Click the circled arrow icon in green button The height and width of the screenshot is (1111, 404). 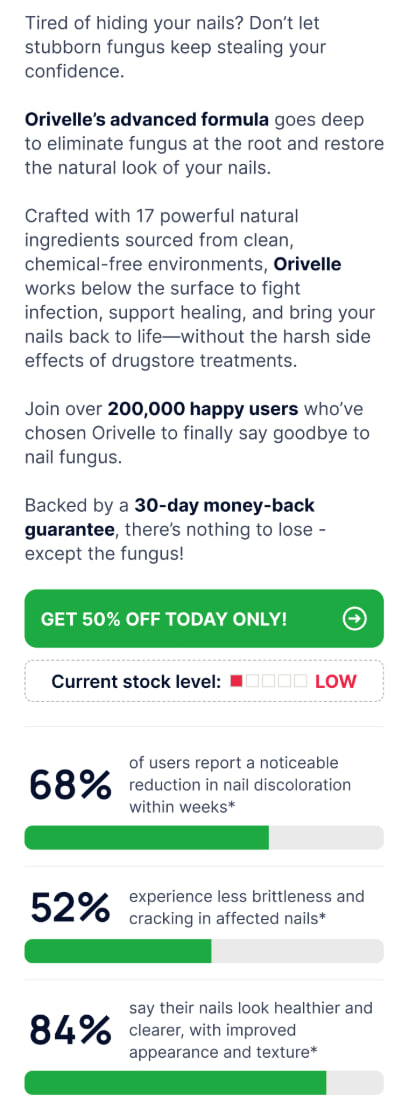click(x=354, y=619)
